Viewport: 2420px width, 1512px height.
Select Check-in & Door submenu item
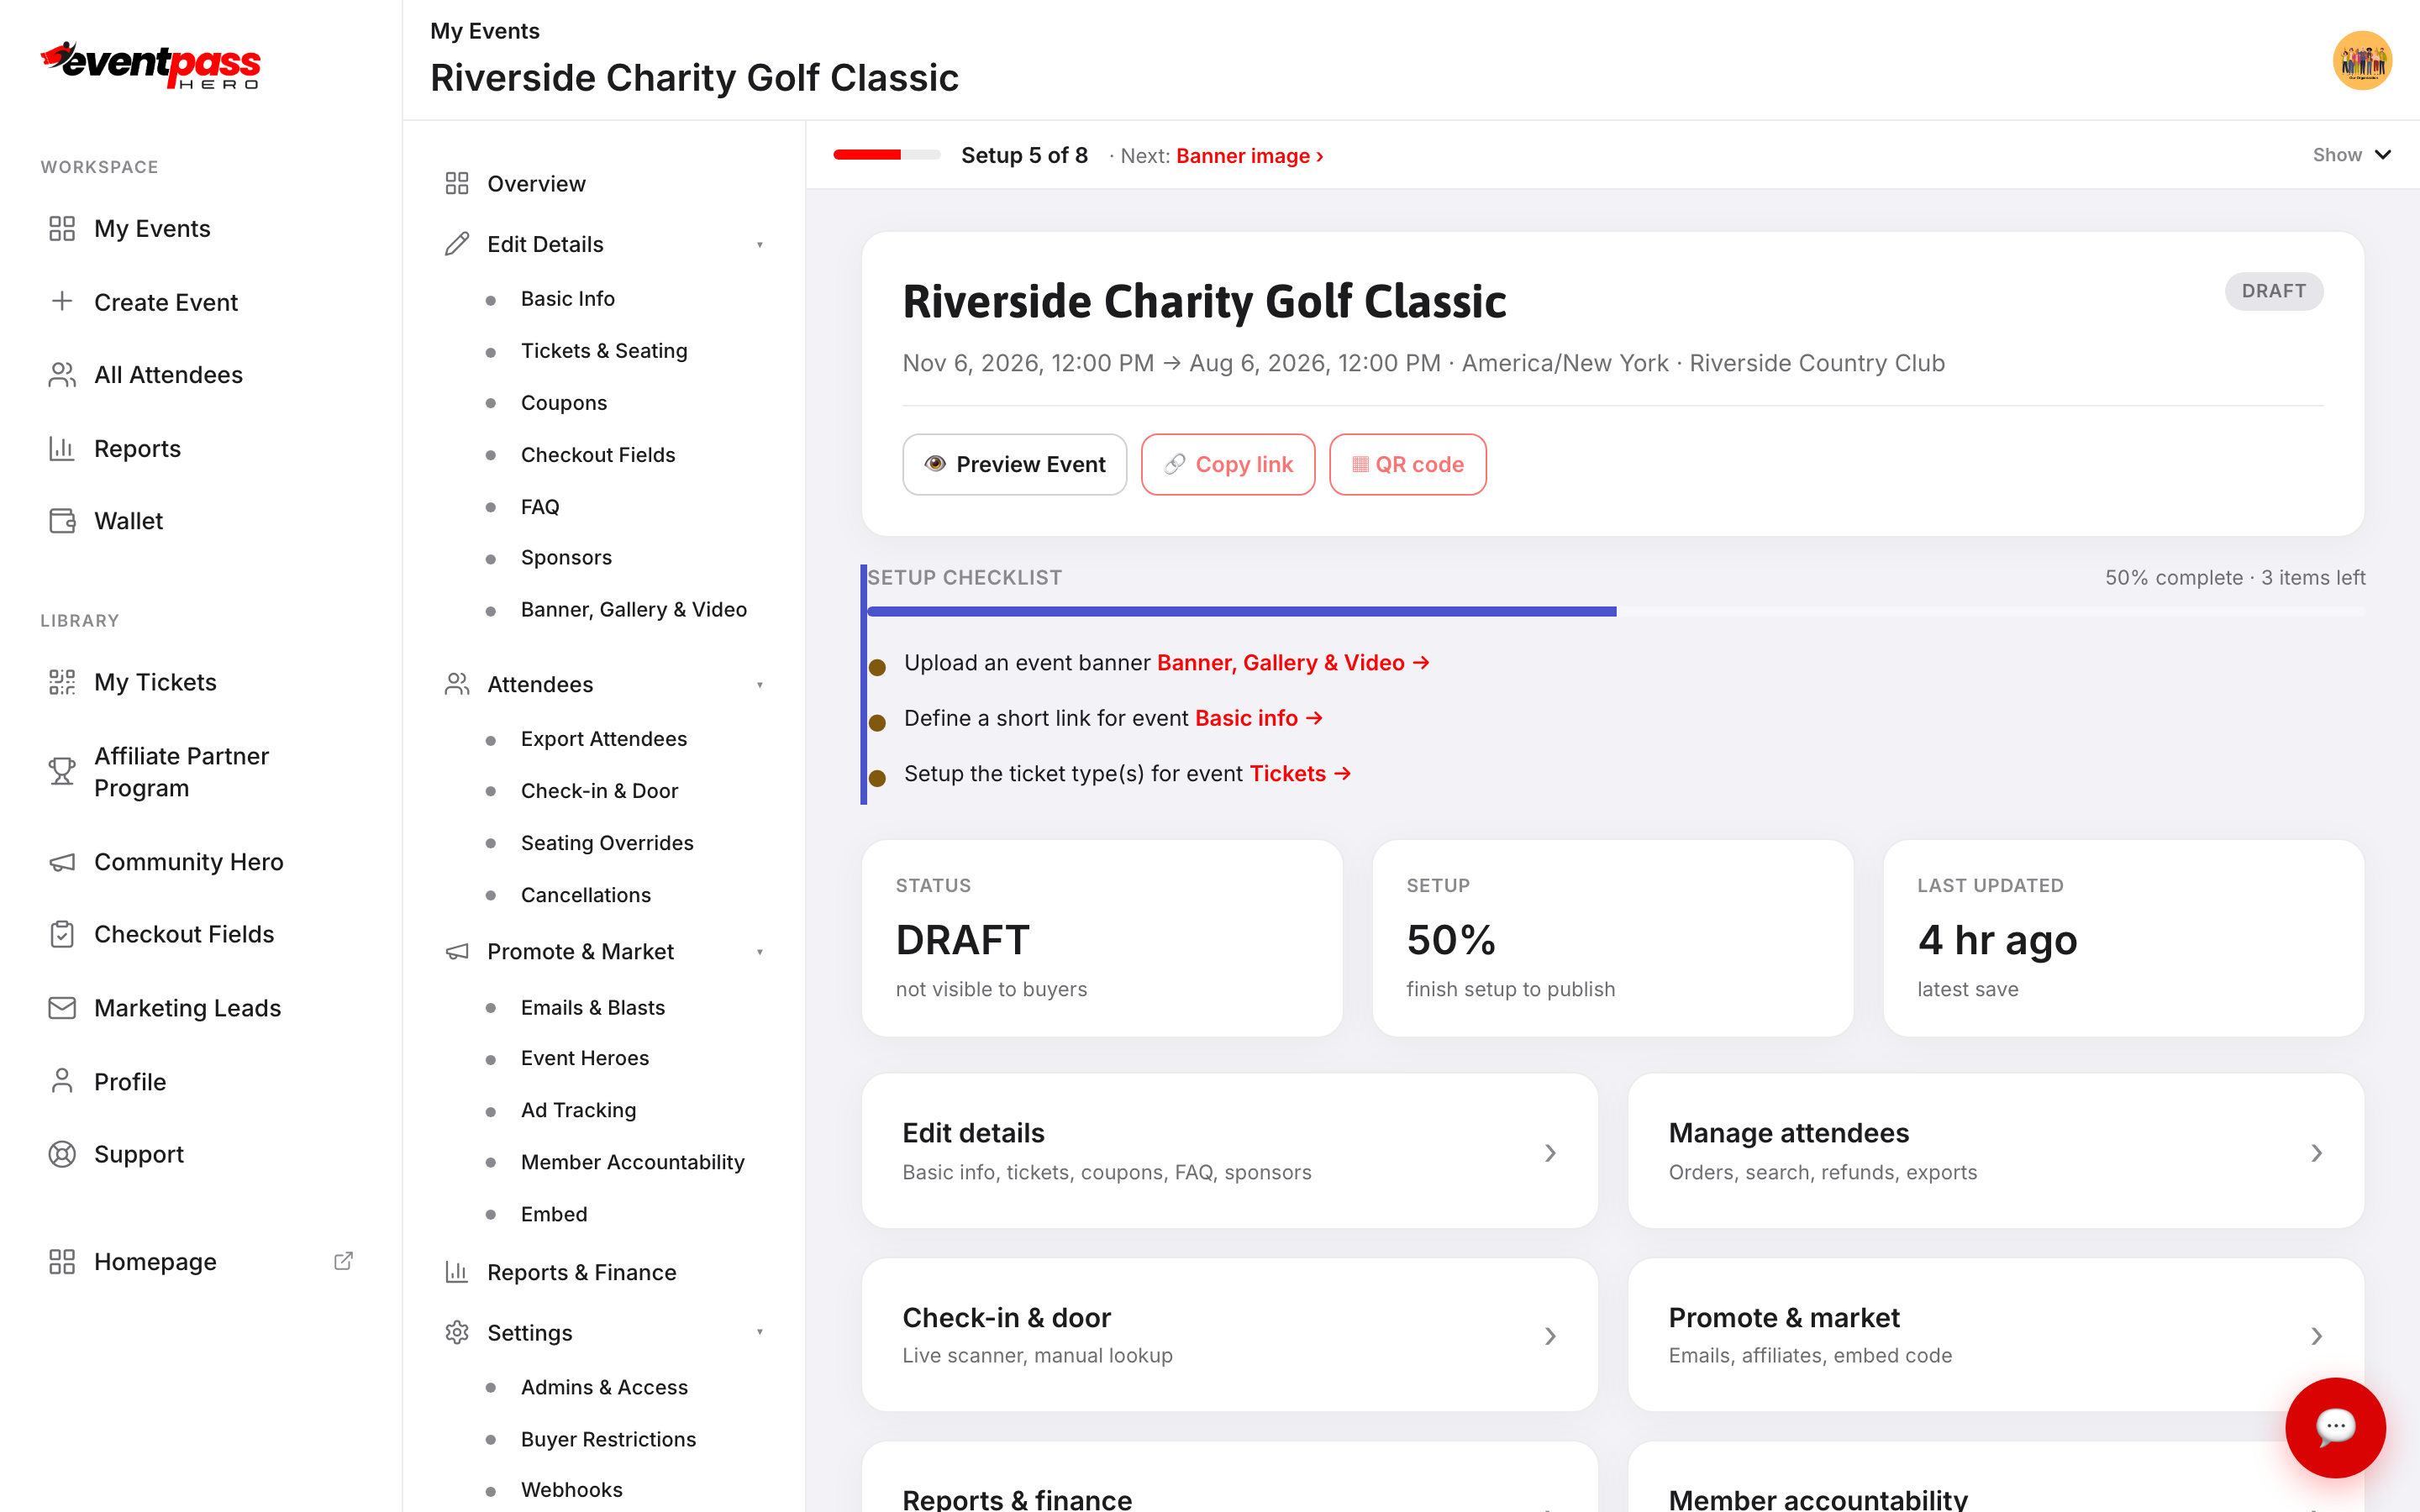[x=599, y=791]
